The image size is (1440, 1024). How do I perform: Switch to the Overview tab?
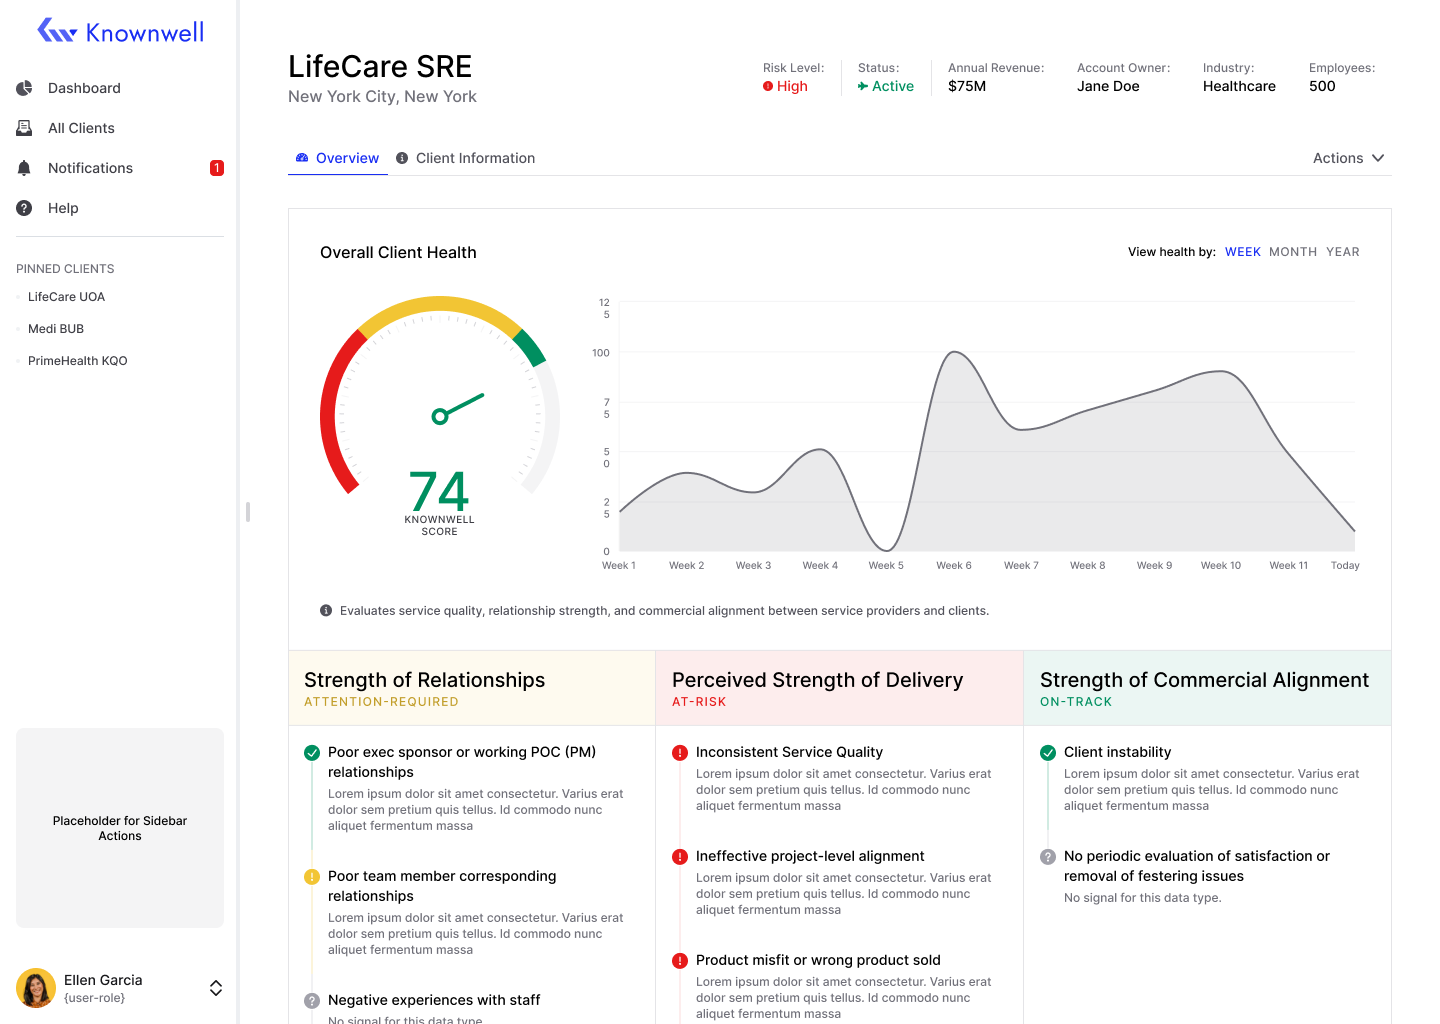coord(338,158)
